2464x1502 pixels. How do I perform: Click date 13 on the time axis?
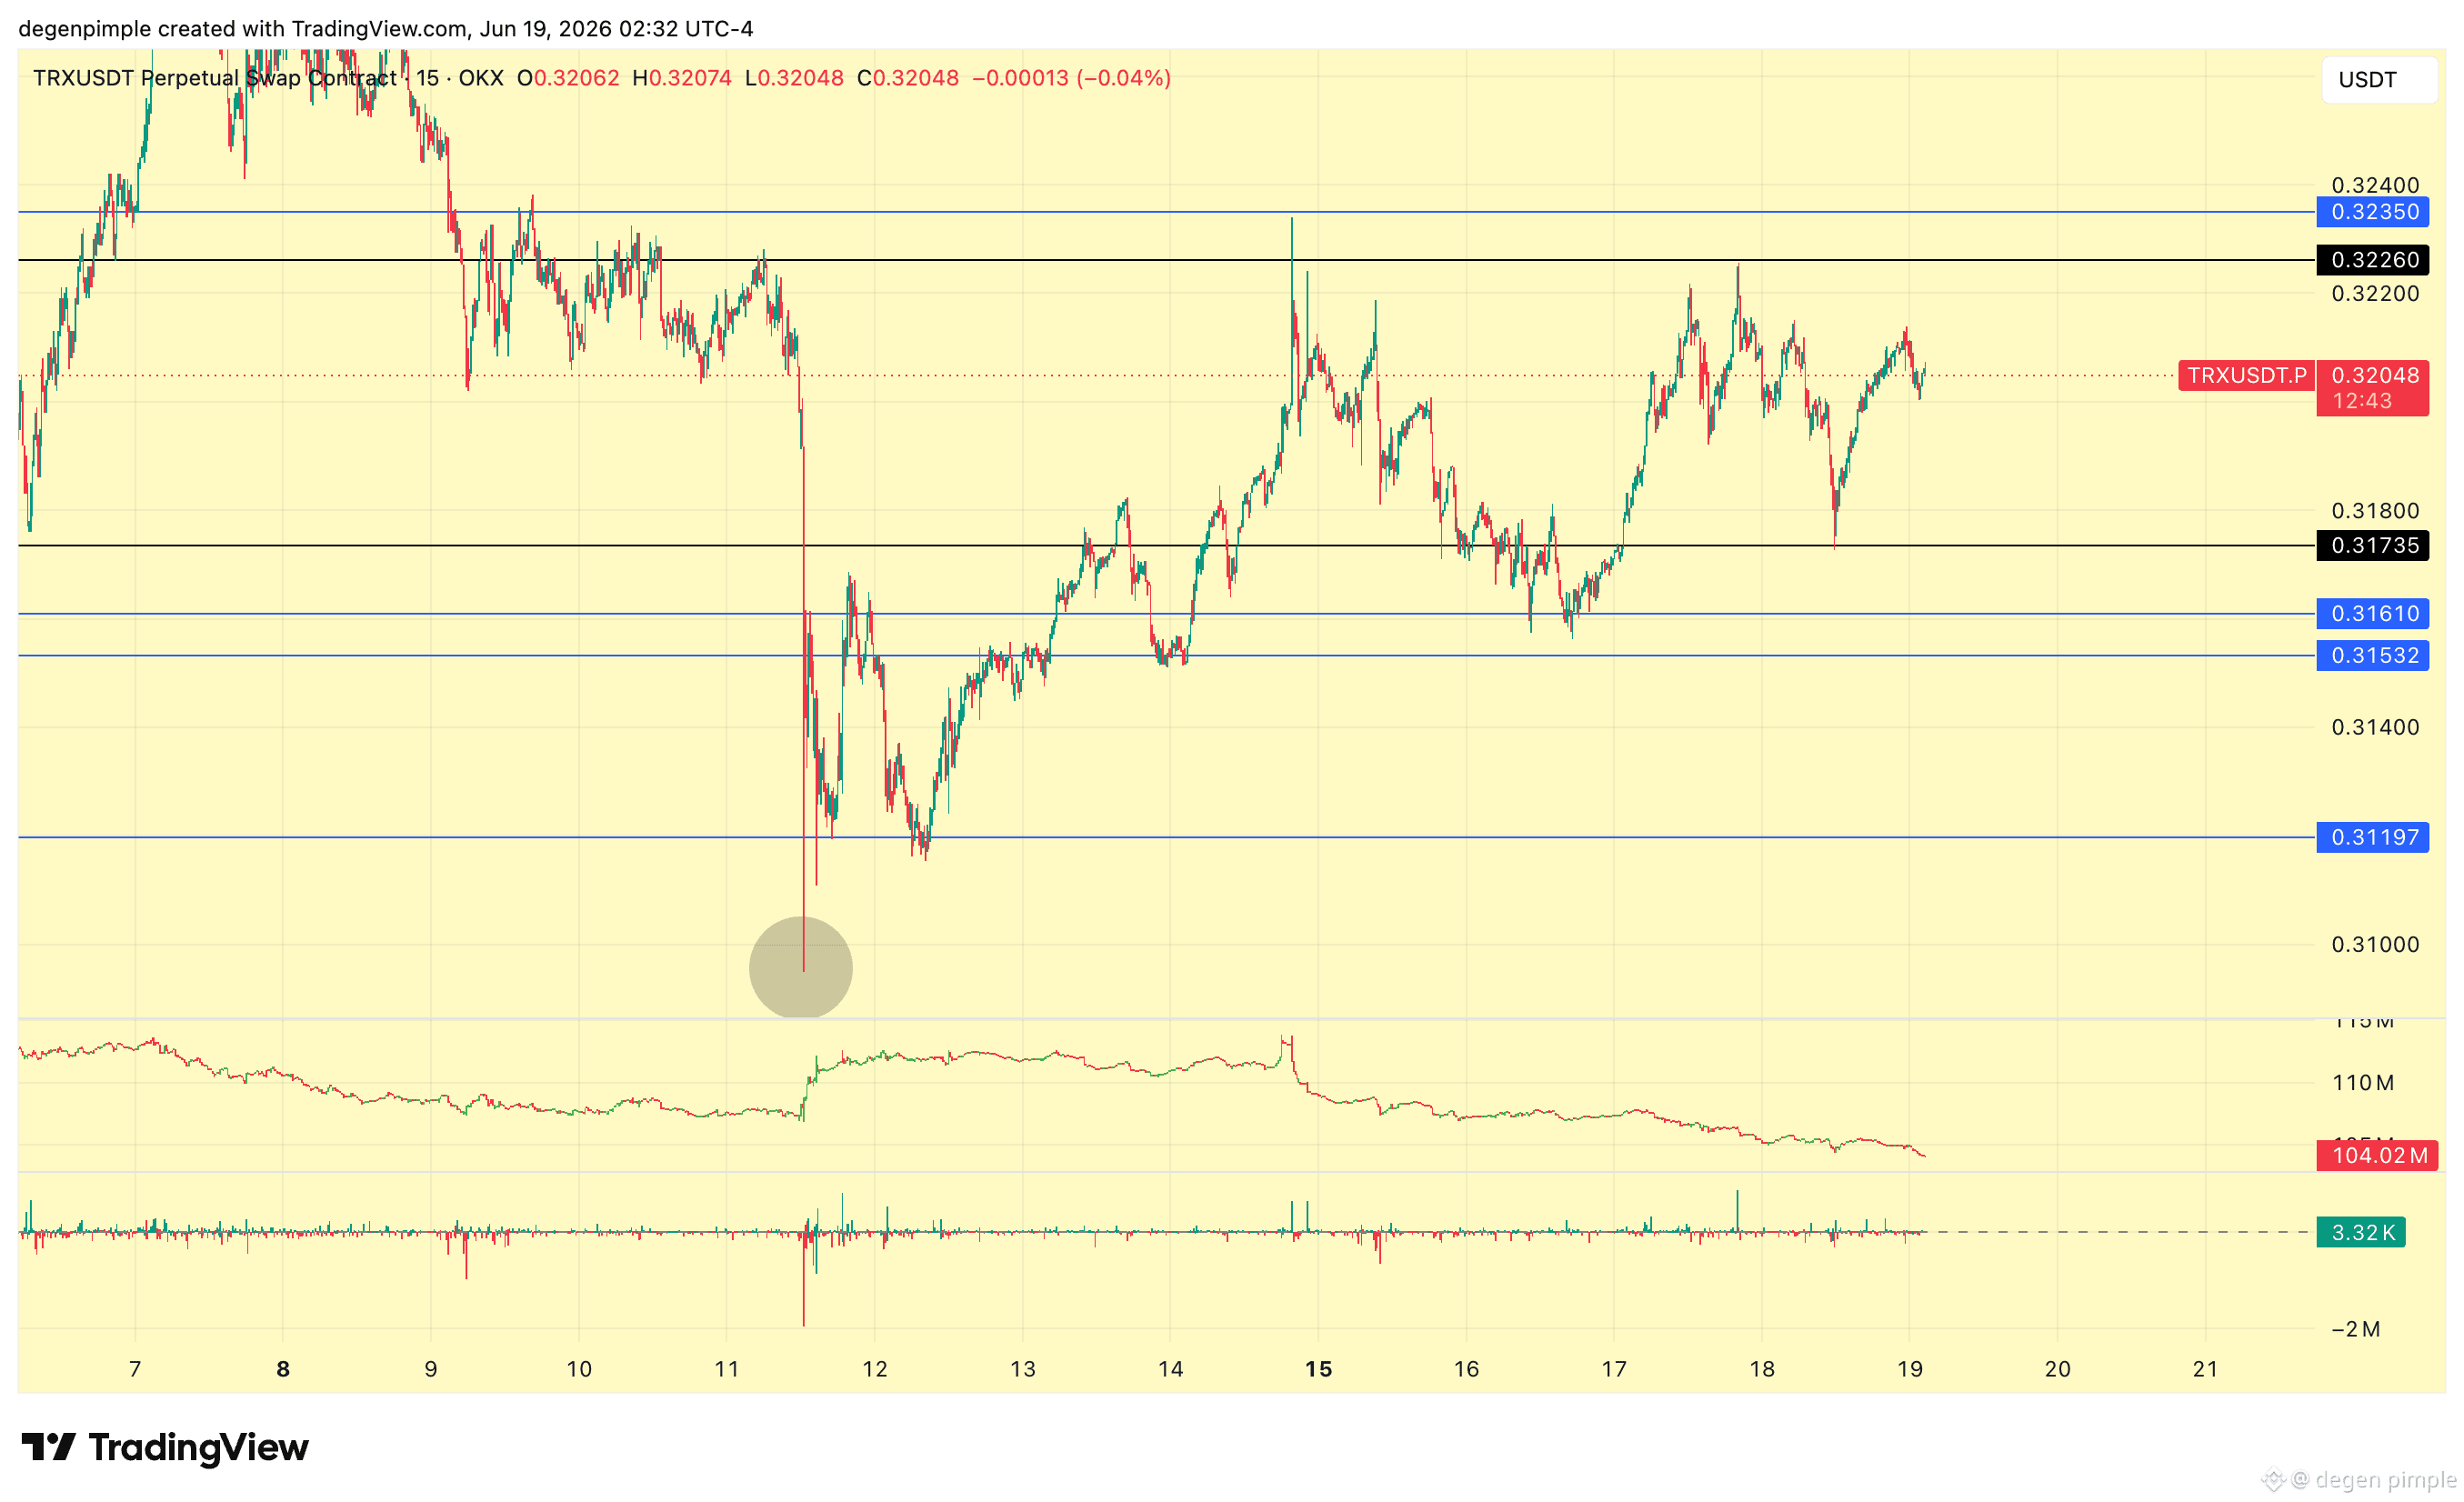pos(1023,1370)
